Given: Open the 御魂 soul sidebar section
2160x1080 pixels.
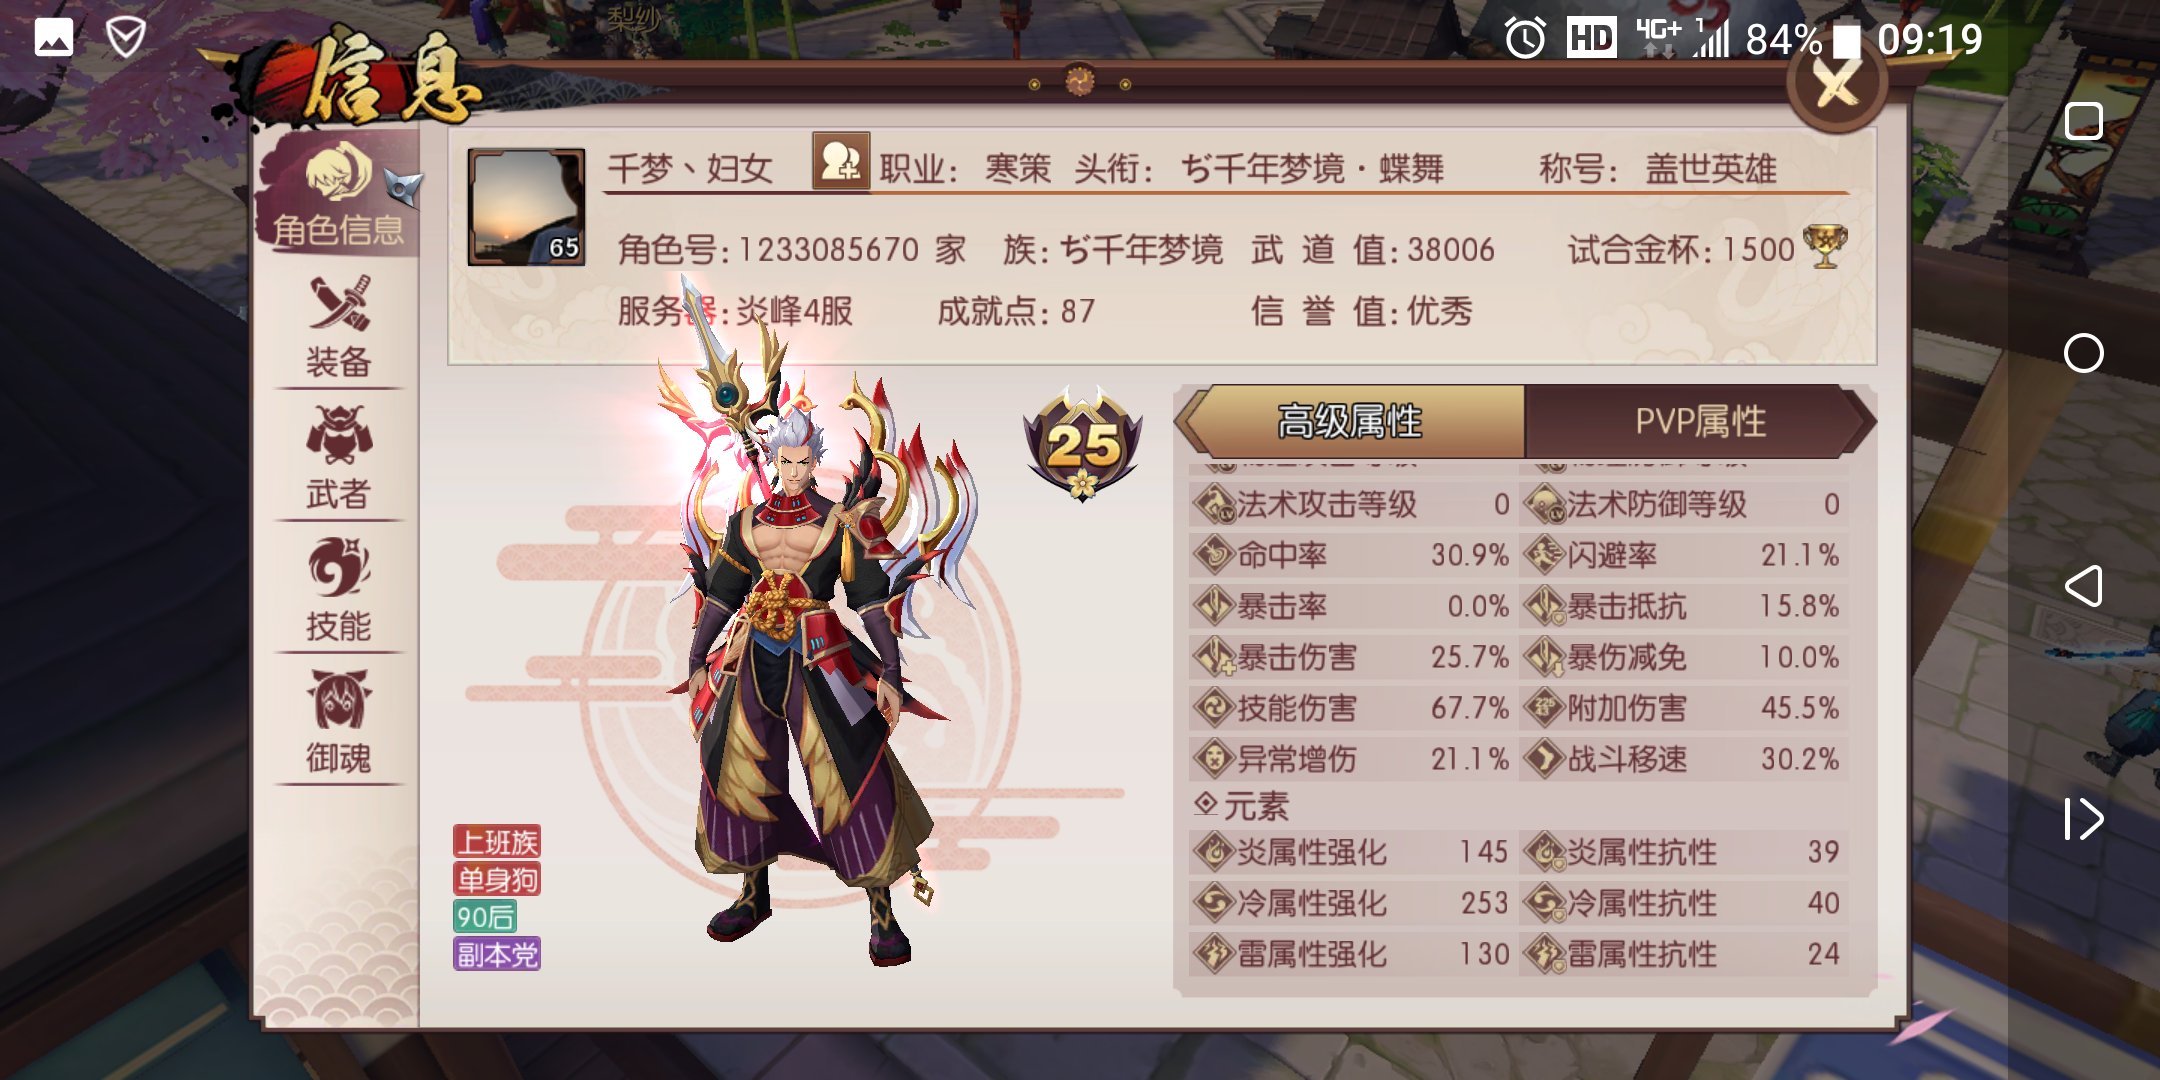Looking at the screenshot, I should click(338, 722).
